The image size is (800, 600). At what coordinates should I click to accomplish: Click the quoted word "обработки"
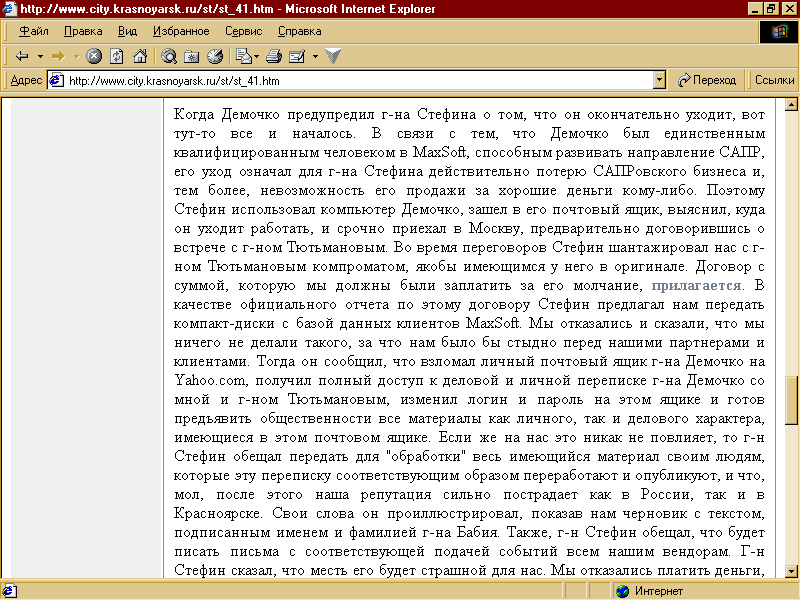pyautogui.click(x=424, y=456)
